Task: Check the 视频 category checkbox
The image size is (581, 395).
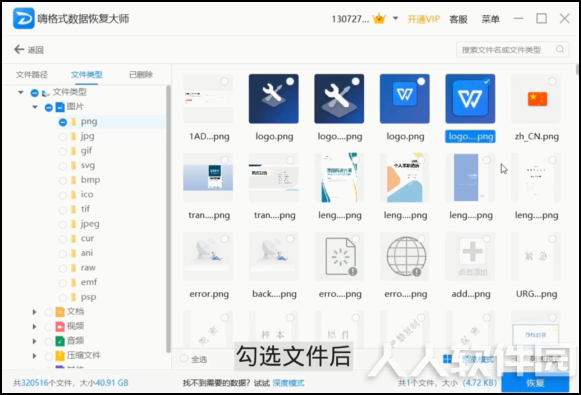Action: (x=49, y=326)
